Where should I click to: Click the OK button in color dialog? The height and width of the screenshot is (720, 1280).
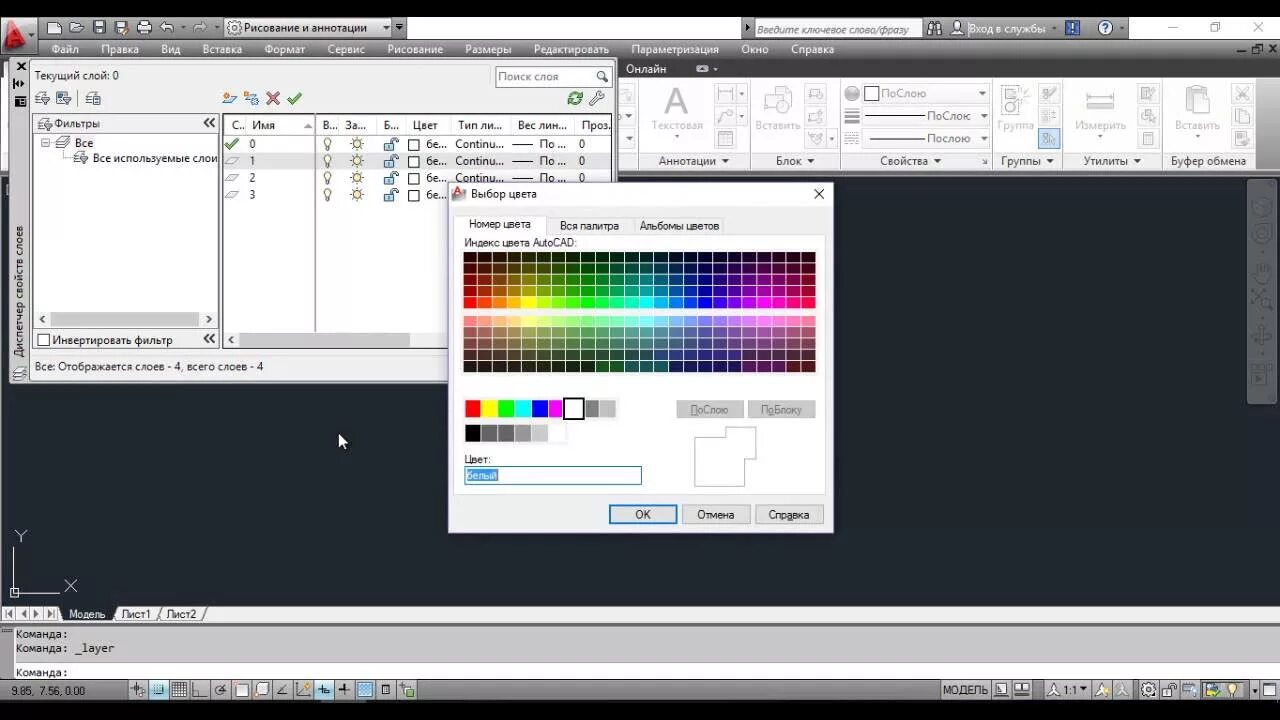pyautogui.click(x=643, y=515)
